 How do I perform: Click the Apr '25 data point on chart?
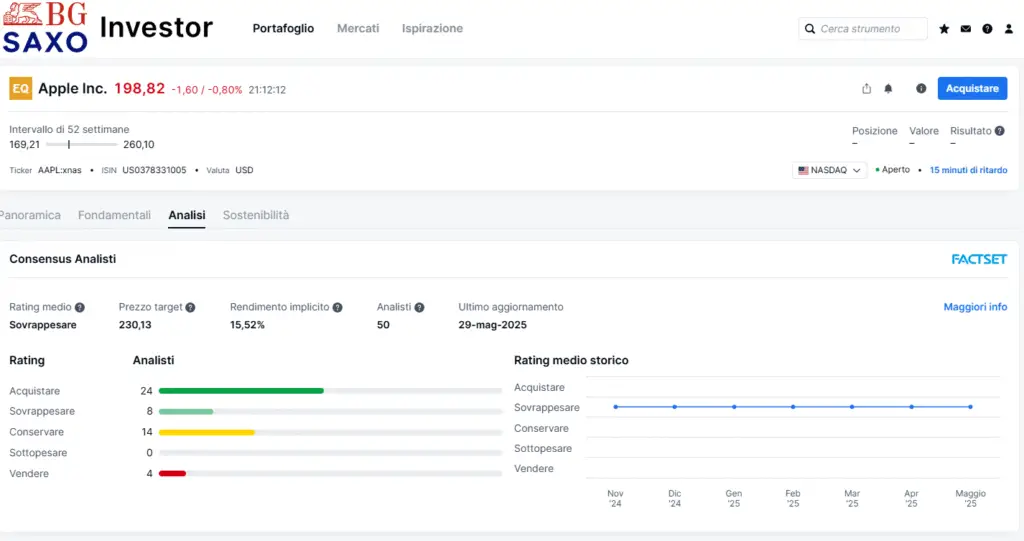pyautogui.click(x=912, y=407)
